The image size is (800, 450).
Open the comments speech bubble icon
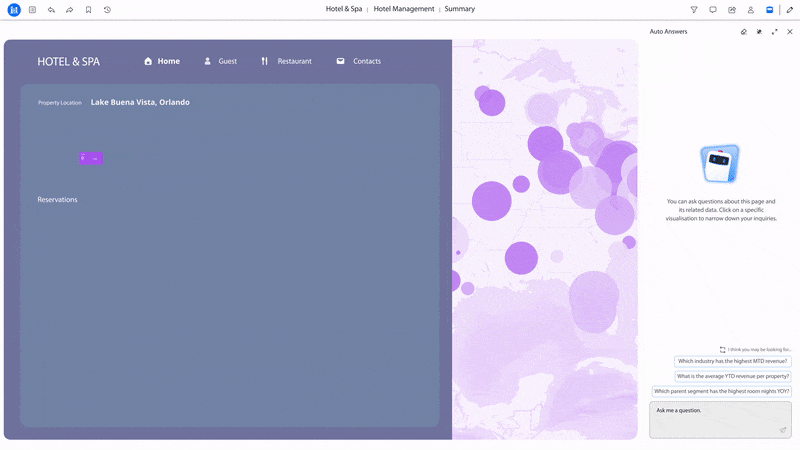coord(713,9)
